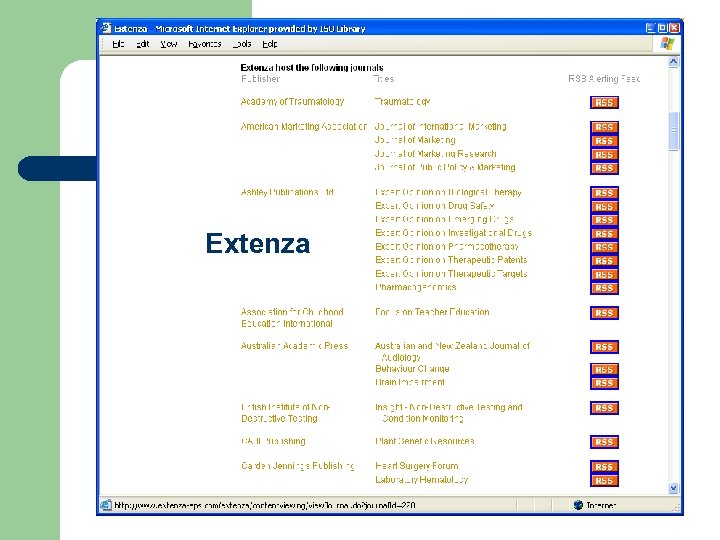720x540 pixels.
Task: Open American Marketing Association publisher link
Action: coord(304,126)
